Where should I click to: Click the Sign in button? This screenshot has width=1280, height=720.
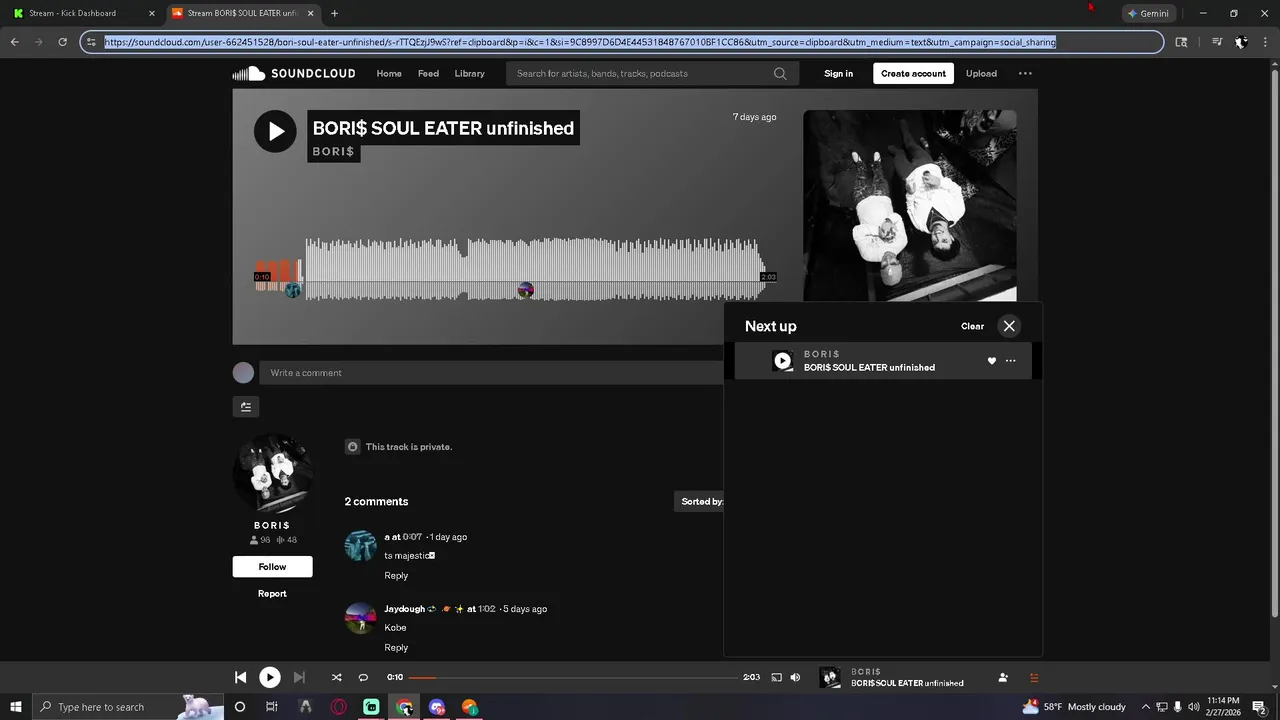point(838,73)
